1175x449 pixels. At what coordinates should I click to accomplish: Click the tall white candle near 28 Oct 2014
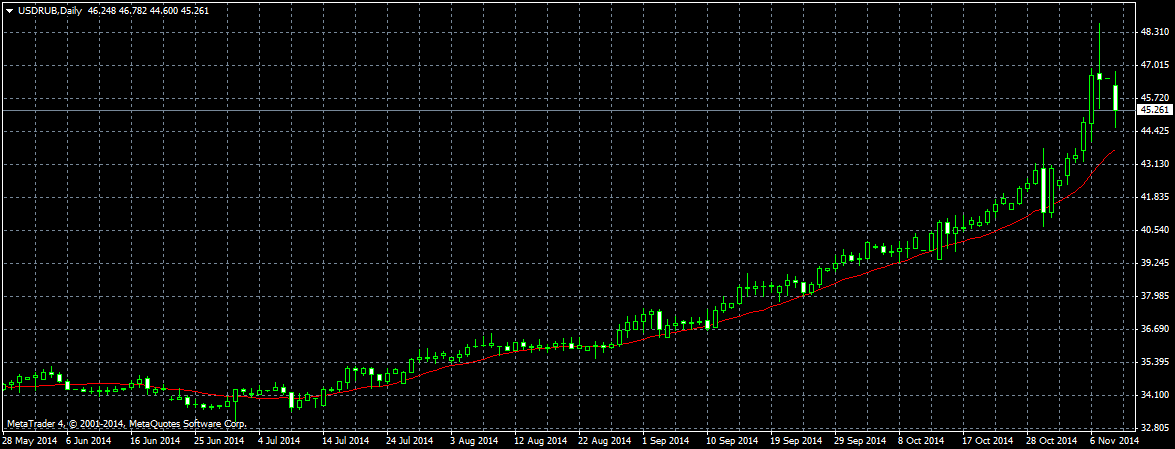click(1043, 190)
